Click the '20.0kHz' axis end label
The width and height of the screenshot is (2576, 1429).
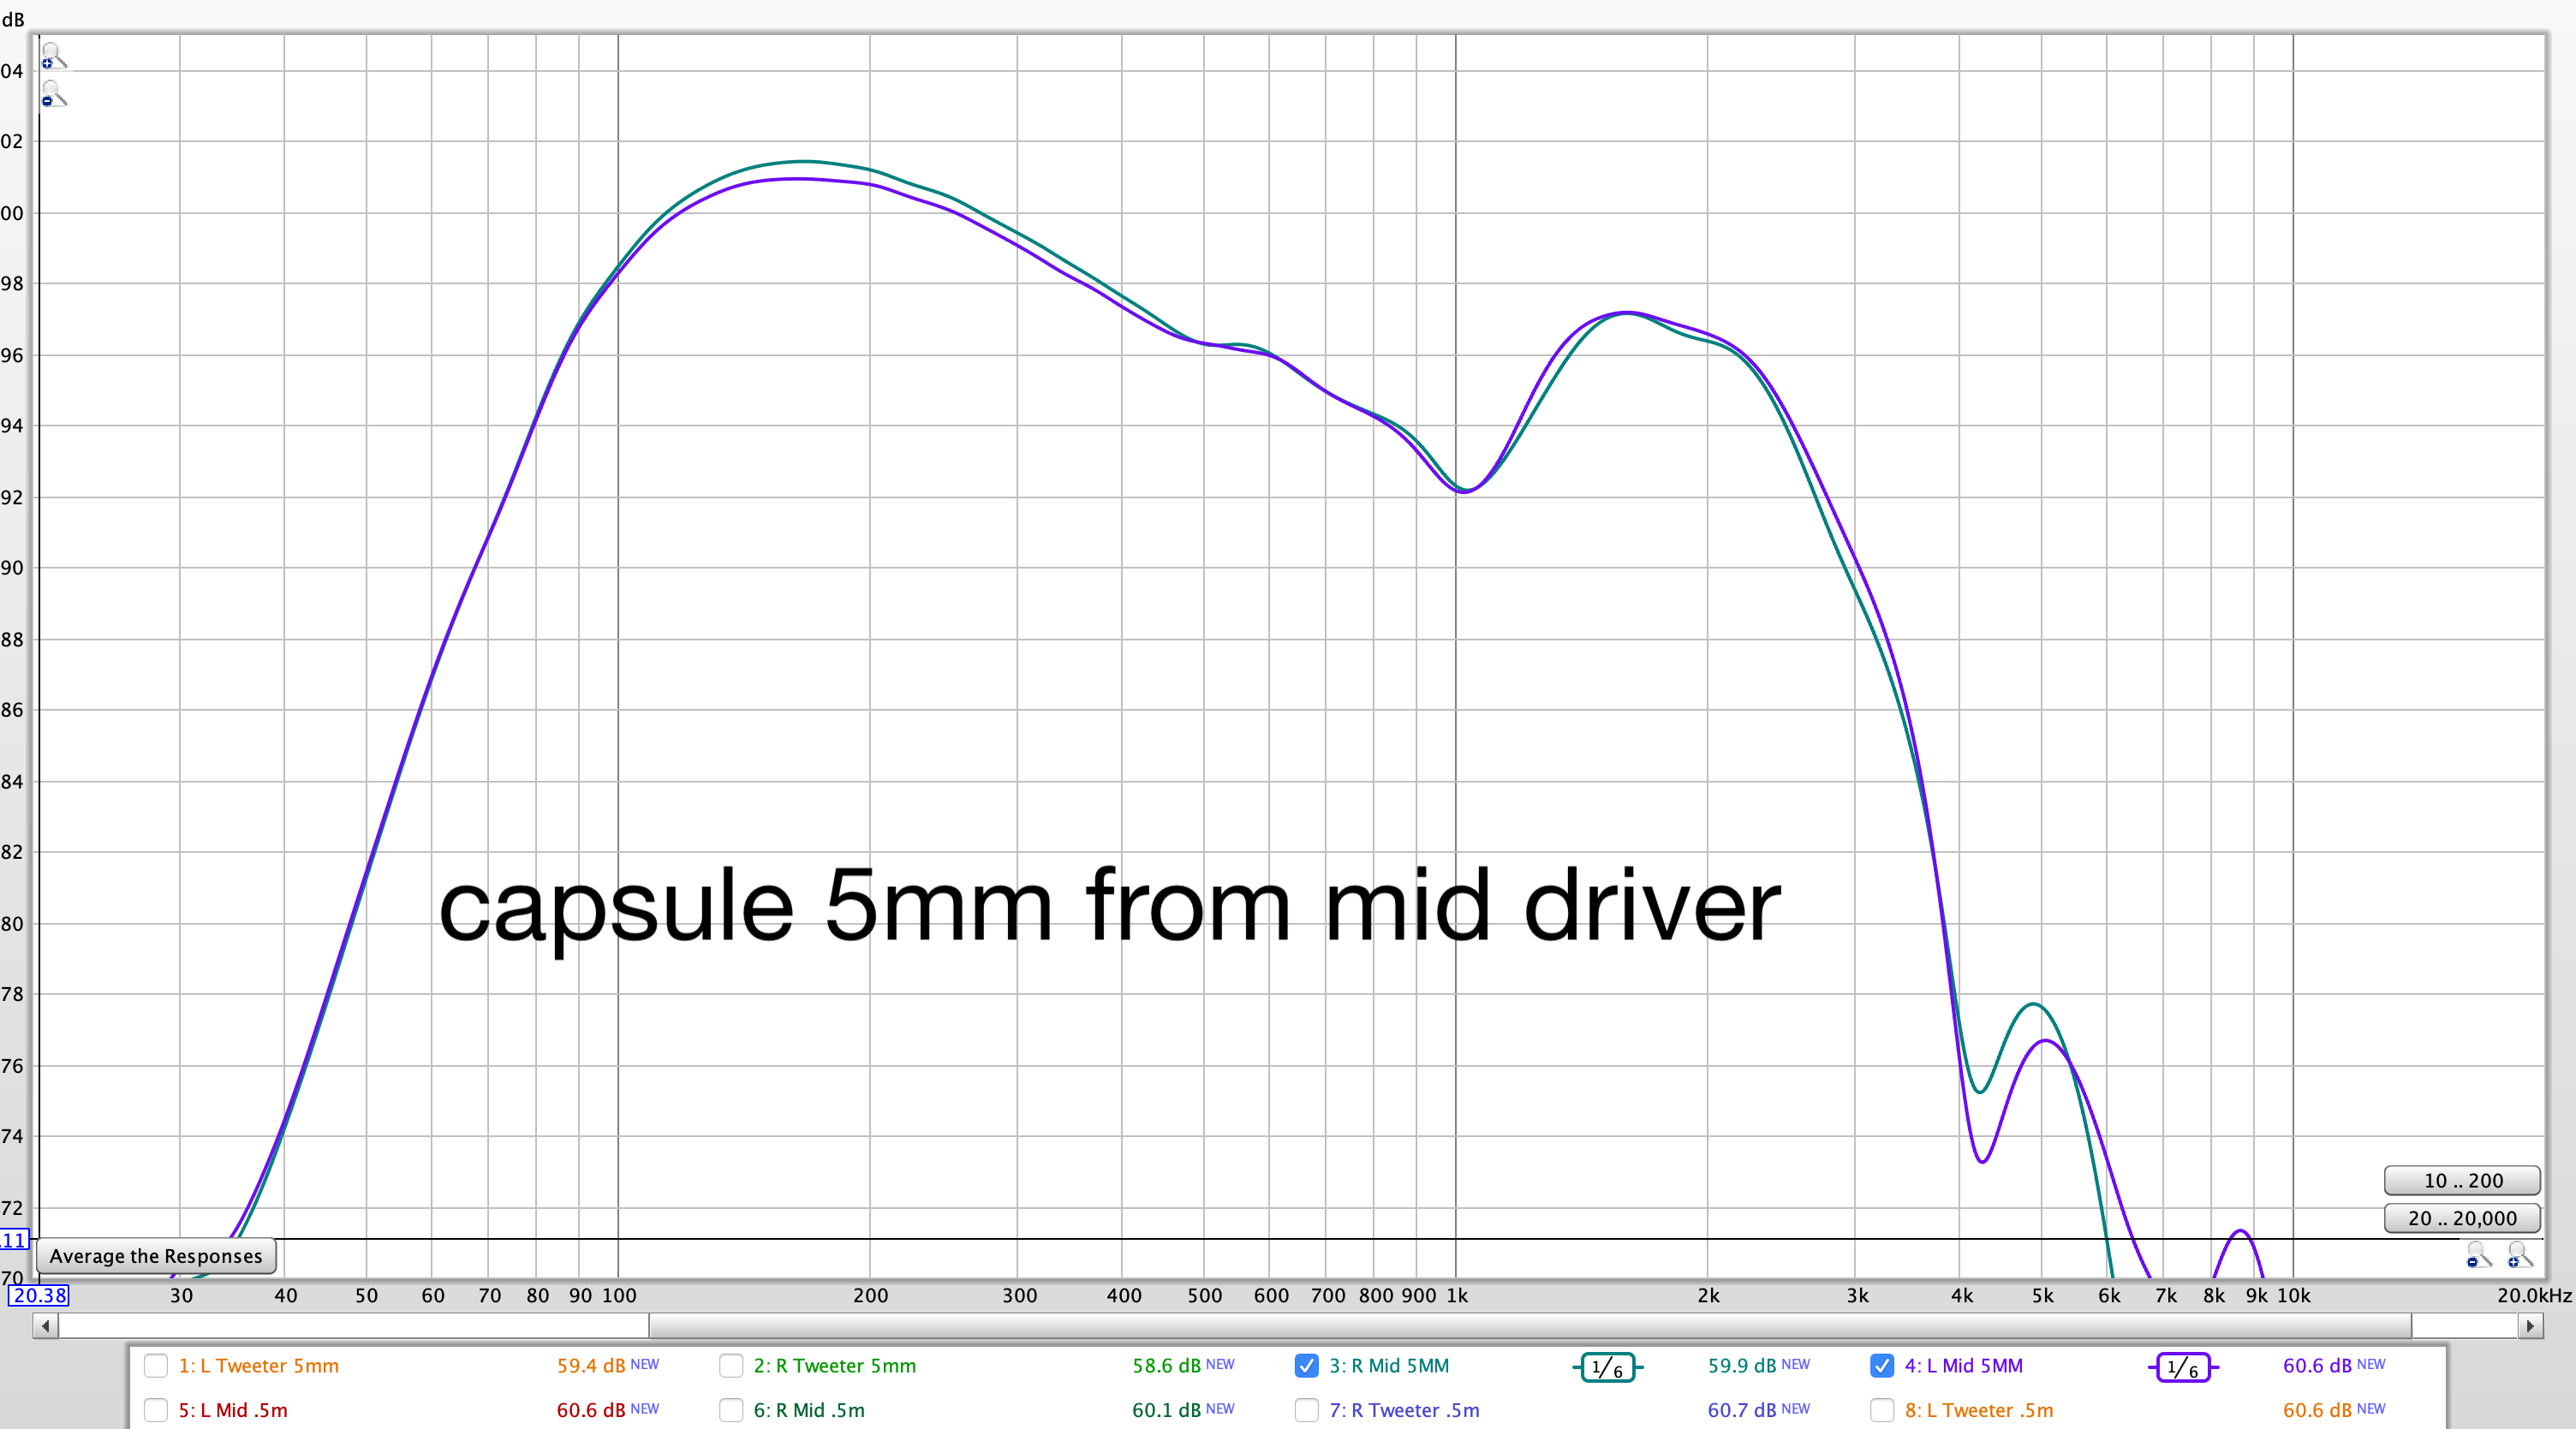(2534, 1296)
